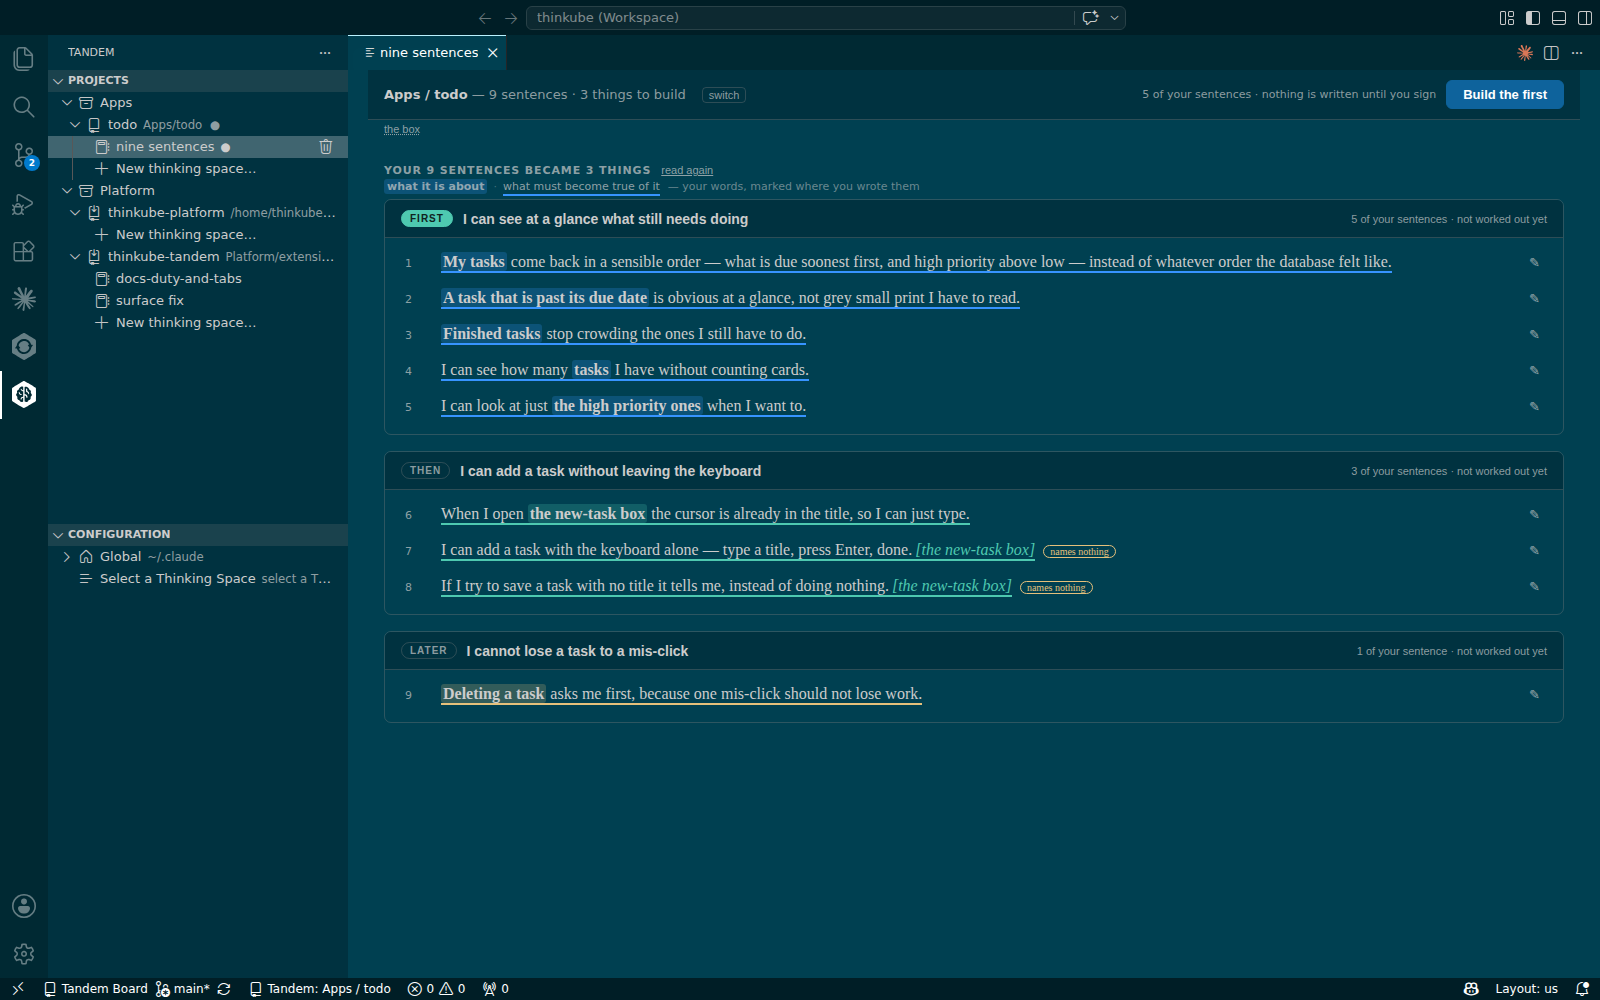Click the Build the first button
Viewport: 1600px width, 1000px height.
pos(1504,94)
